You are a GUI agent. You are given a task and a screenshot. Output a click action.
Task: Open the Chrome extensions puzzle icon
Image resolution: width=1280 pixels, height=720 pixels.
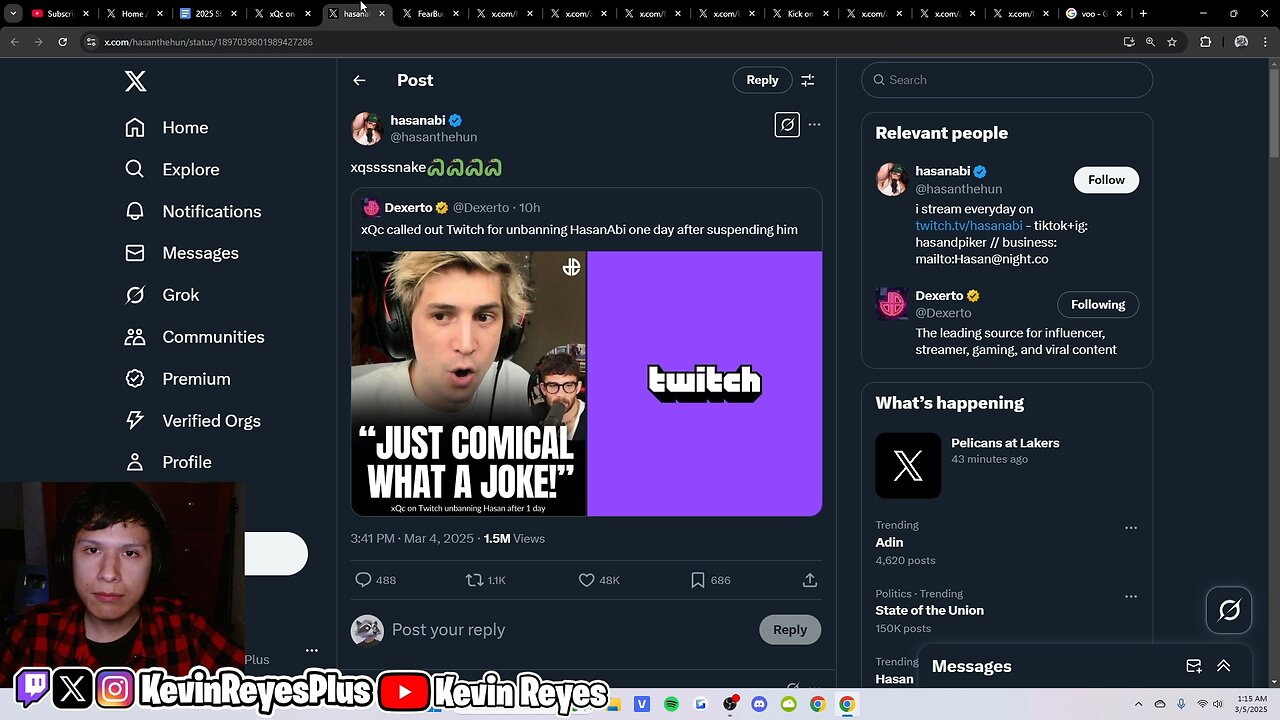[x=1205, y=42]
